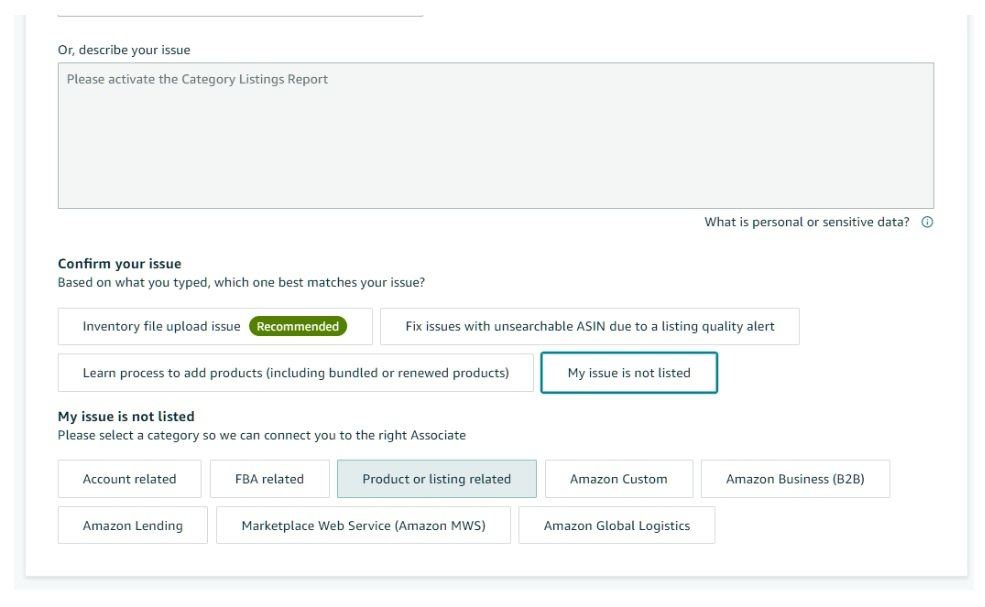The width and height of the screenshot is (985, 607).
Task: Click the info icon beside sensitive data question
Action: click(x=927, y=222)
